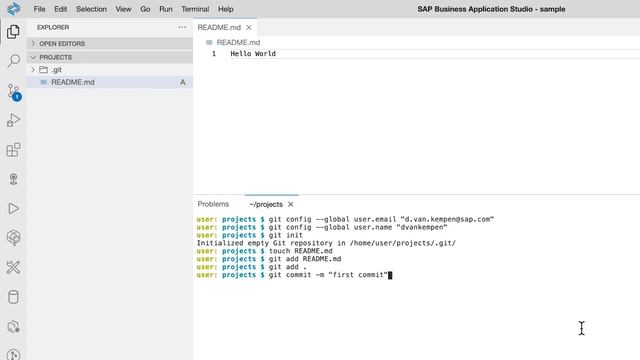Open the File menu
This screenshot has height=360, width=640.
pos(39,9)
